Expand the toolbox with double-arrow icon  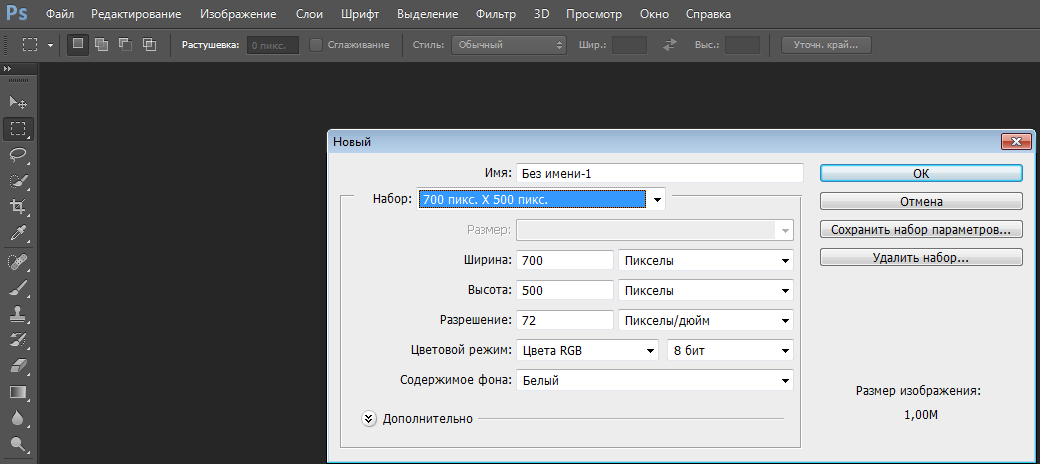click(8, 68)
